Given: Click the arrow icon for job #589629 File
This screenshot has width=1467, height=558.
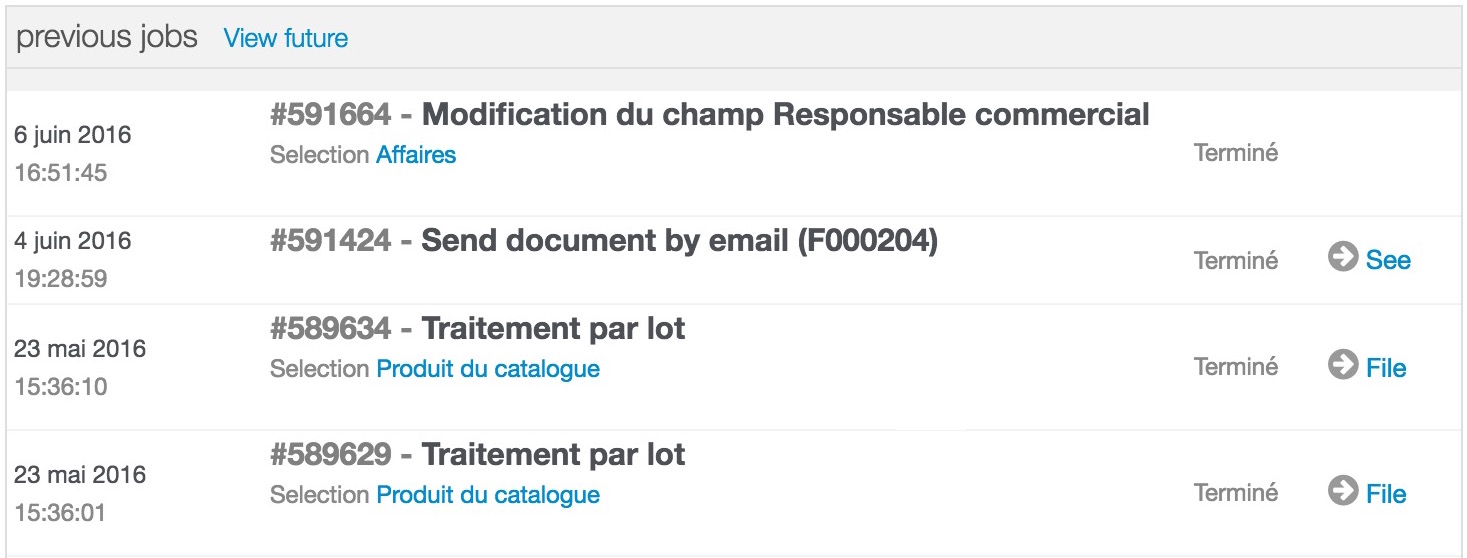Looking at the screenshot, I should click(x=1343, y=492).
